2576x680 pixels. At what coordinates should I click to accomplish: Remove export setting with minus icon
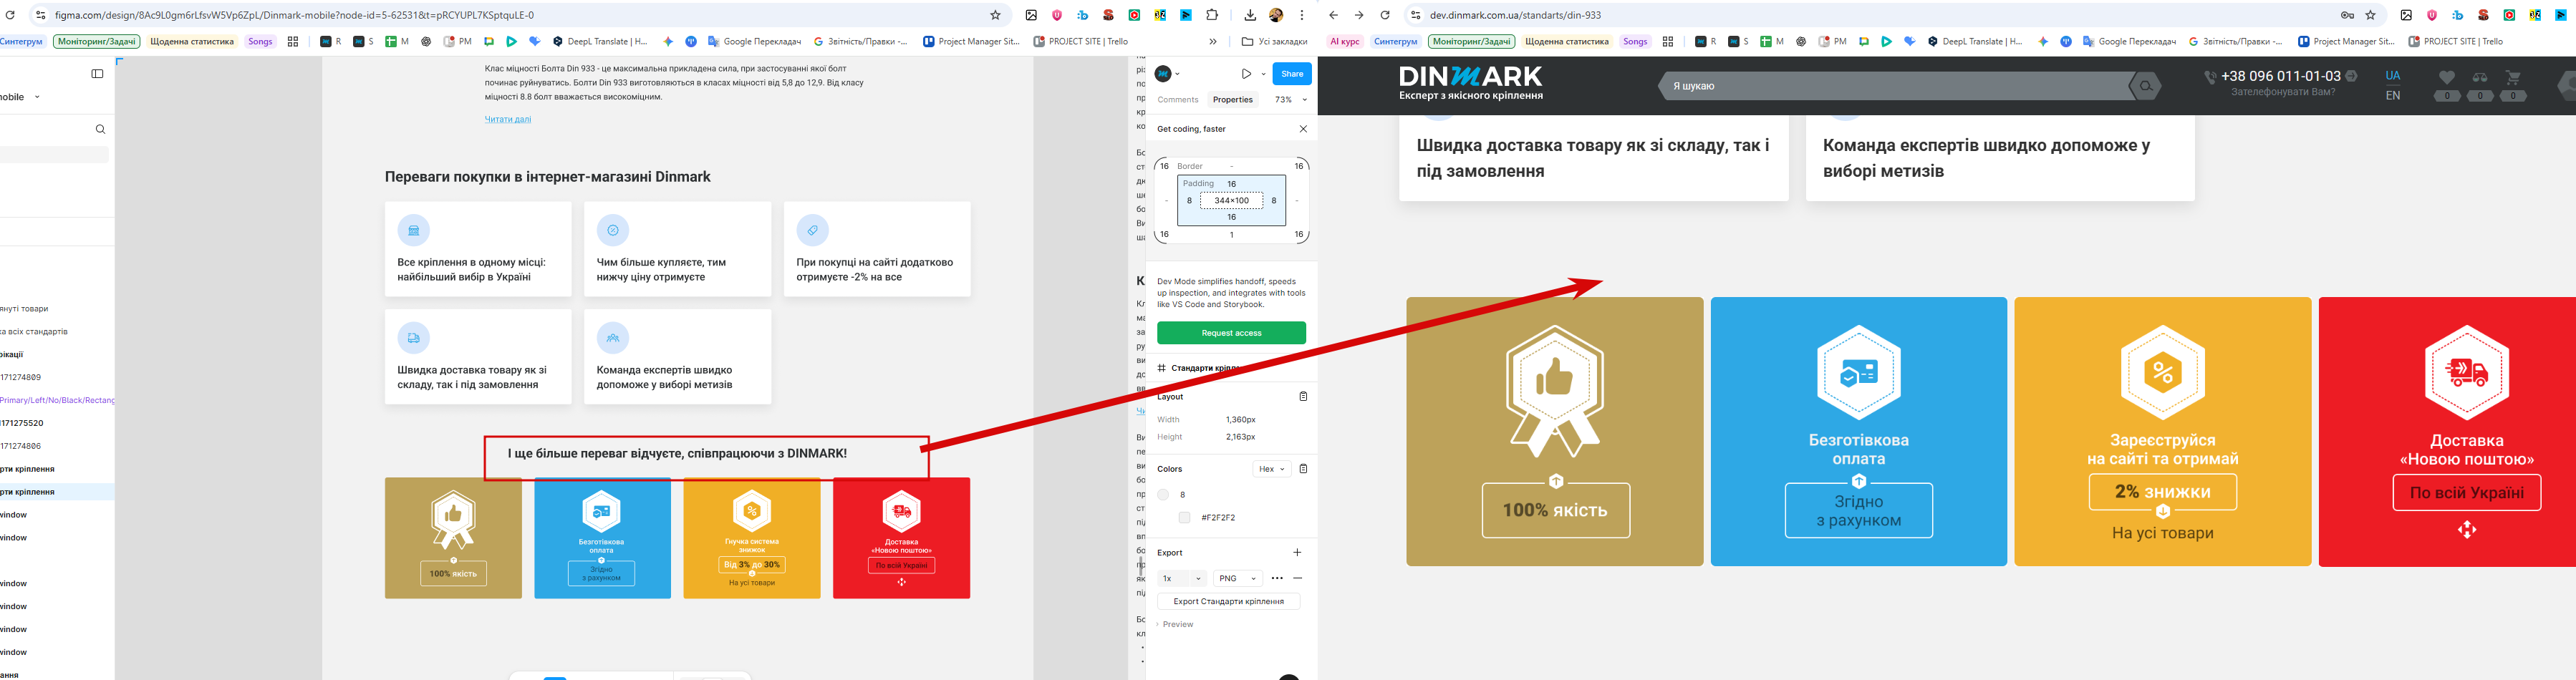tap(1297, 578)
